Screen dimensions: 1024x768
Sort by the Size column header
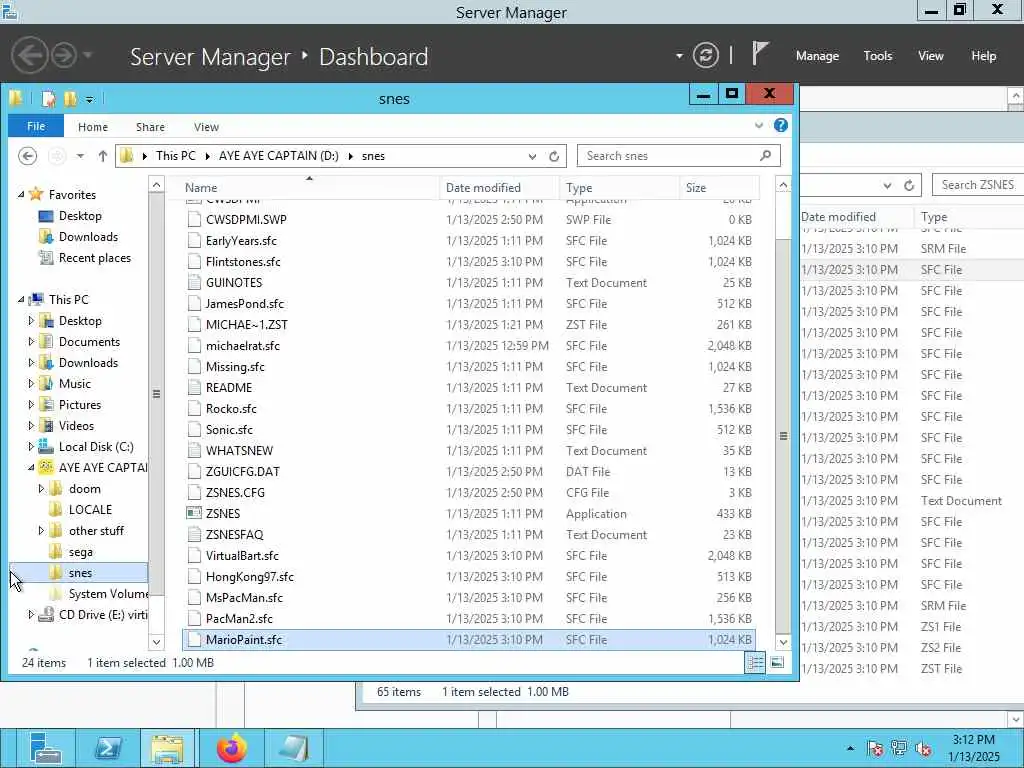pos(719,187)
